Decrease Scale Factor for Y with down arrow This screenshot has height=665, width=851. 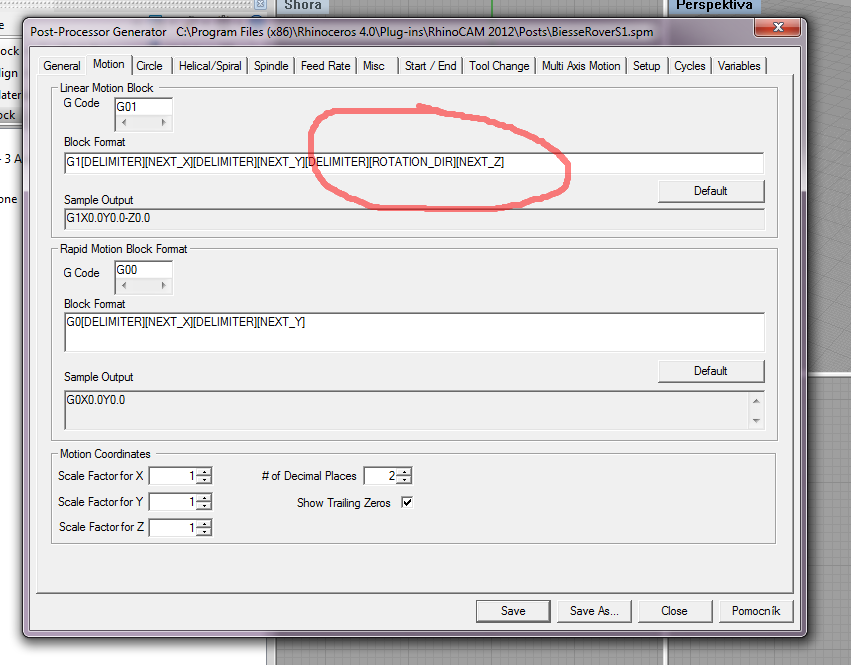(204, 506)
